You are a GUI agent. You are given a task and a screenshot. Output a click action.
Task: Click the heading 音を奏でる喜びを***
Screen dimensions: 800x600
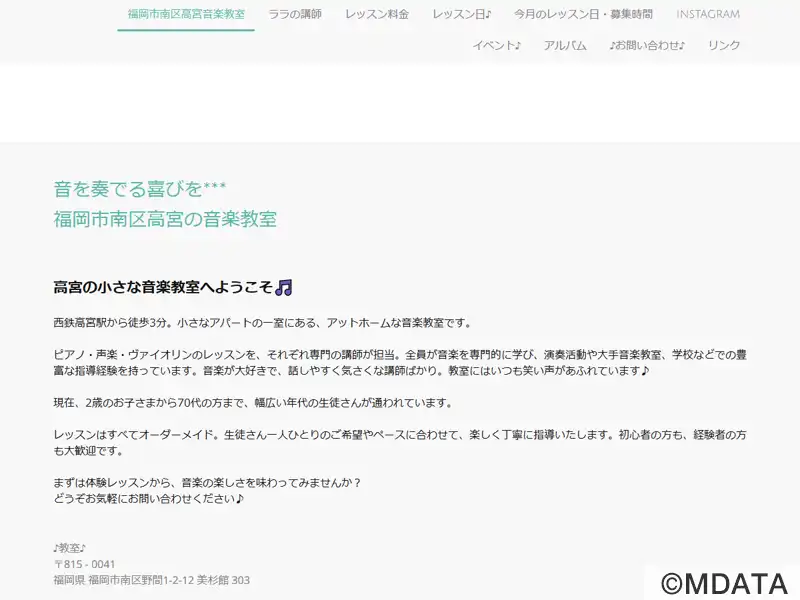140,189
